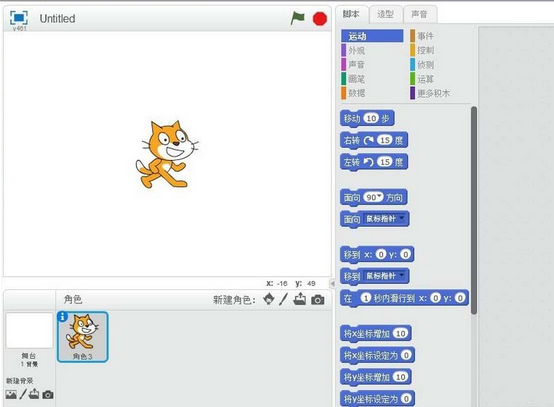Open 鼠标指针 dropdown in 移到 block
Screen dimensions: 554x407
click(x=385, y=276)
